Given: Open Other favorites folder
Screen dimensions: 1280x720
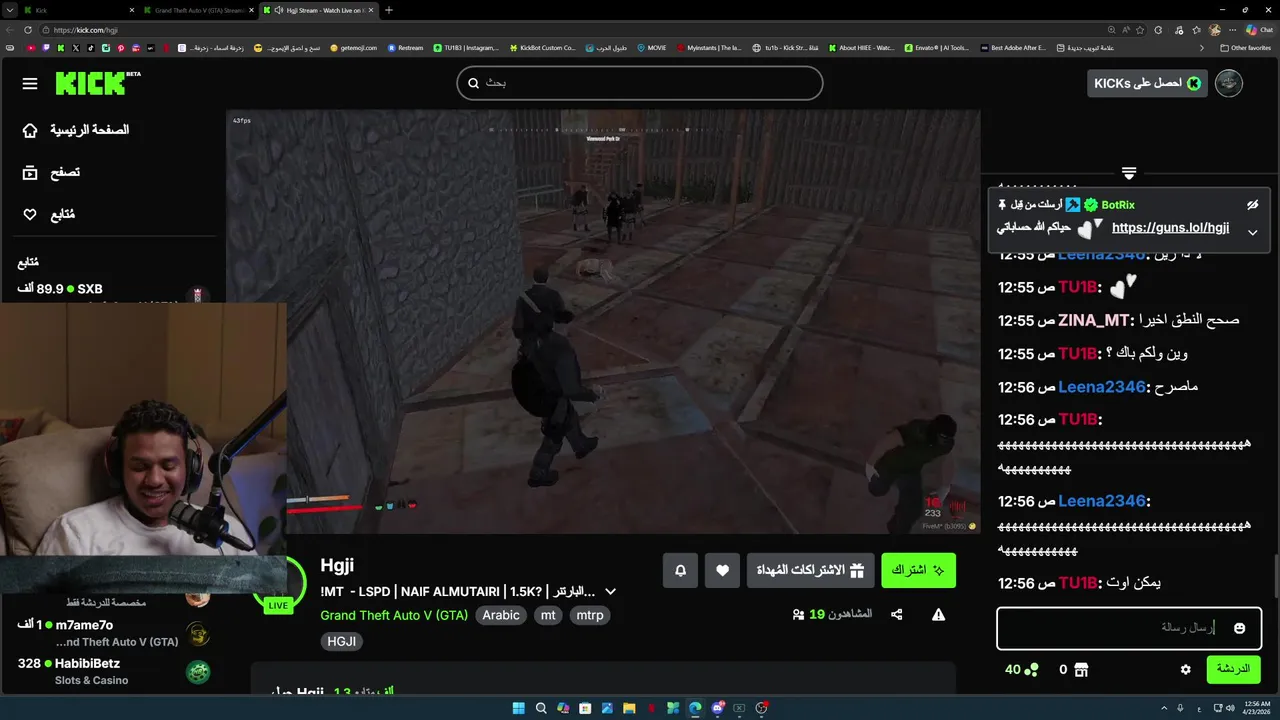Looking at the screenshot, I should (1245, 47).
